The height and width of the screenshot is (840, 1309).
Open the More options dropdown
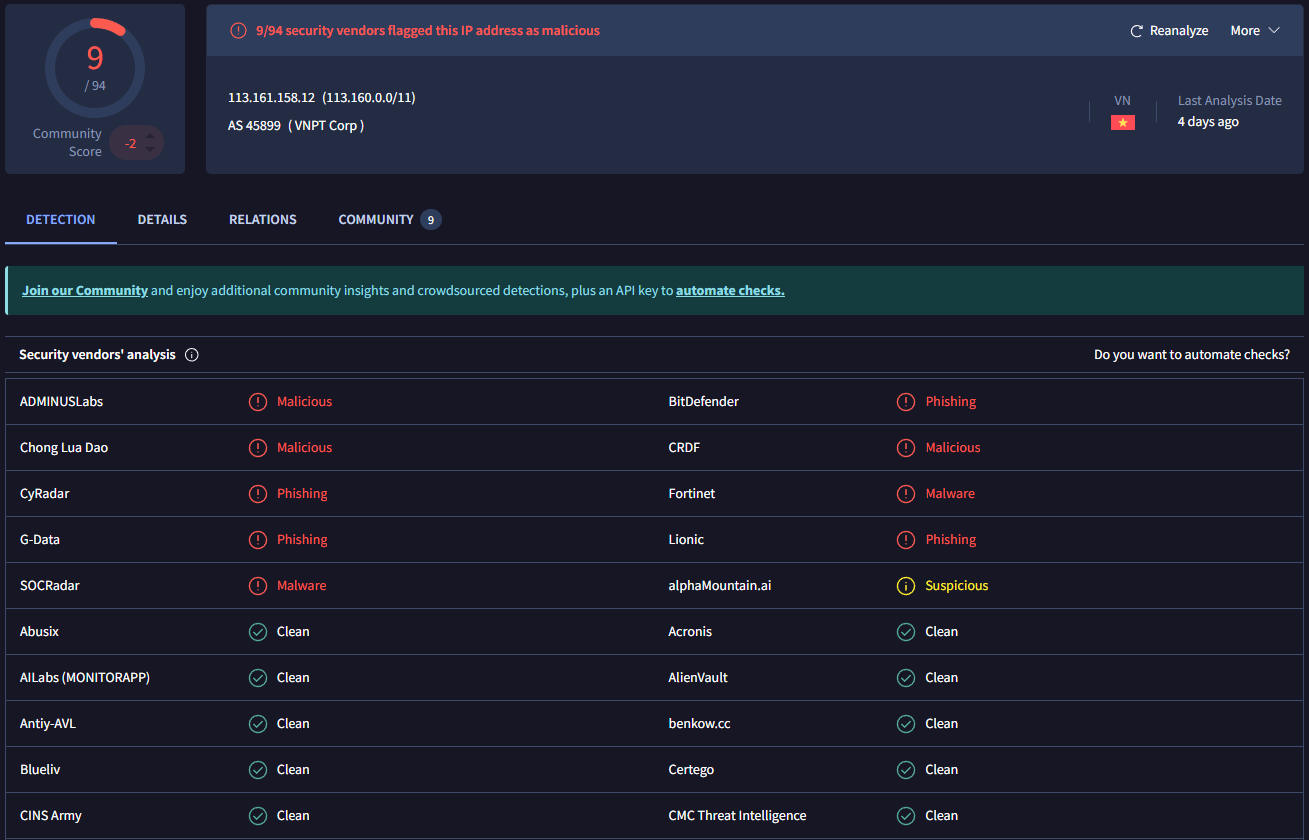click(x=1253, y=30)
